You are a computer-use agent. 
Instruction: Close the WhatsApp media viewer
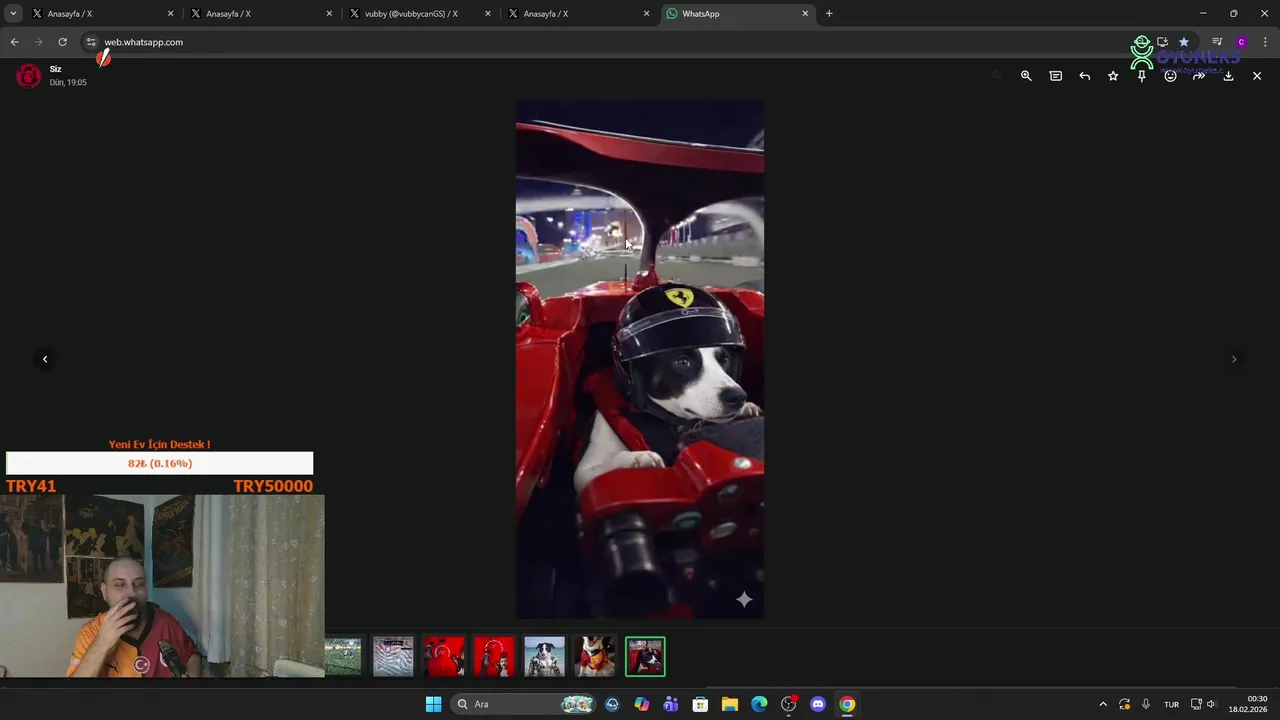tap(1257, 76)
